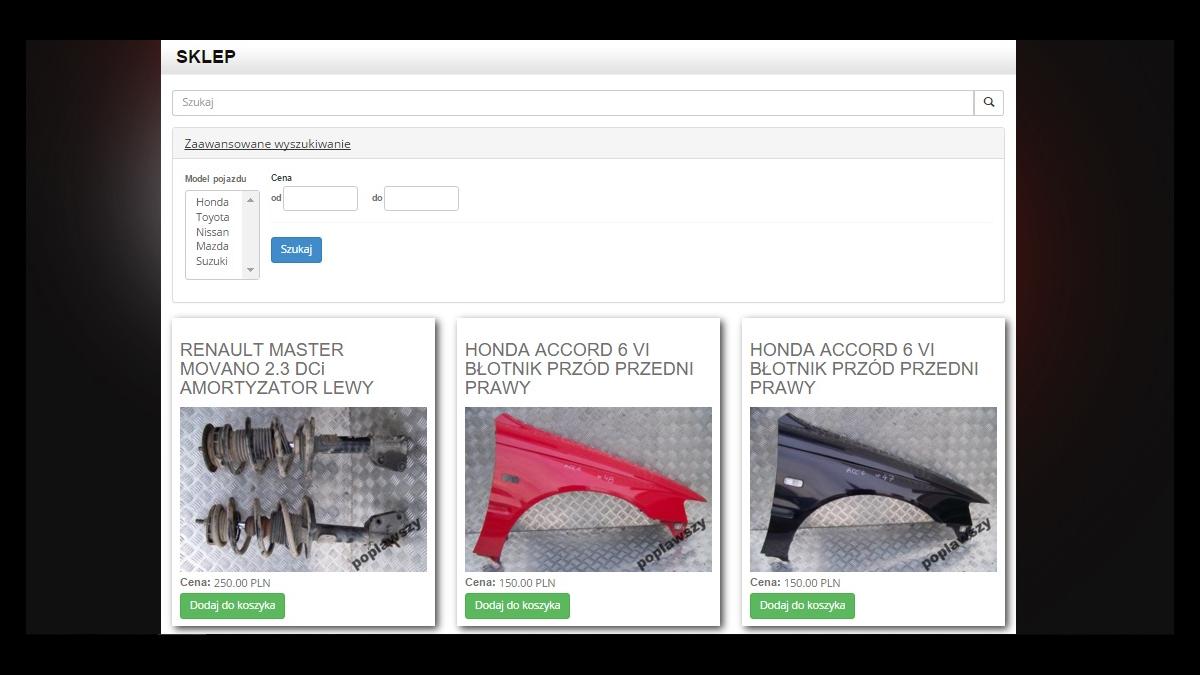Screen dimensions: 1200x675
Task: Select Nissan in the vehicle model list
Action: (212, 232)
